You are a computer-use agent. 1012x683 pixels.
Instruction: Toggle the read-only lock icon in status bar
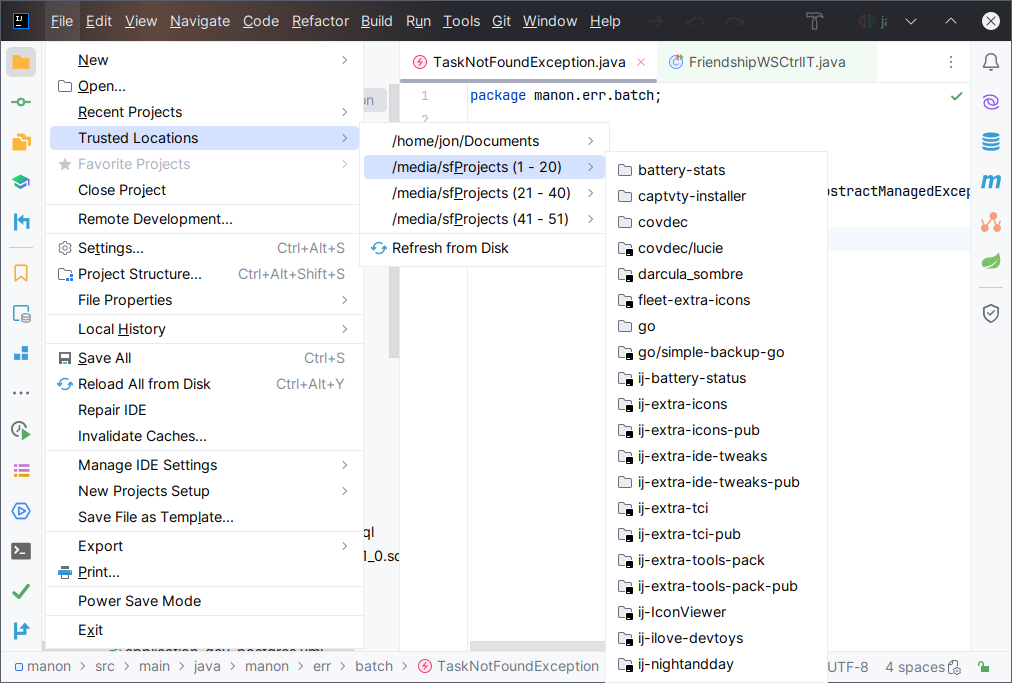tap(984, 666)
